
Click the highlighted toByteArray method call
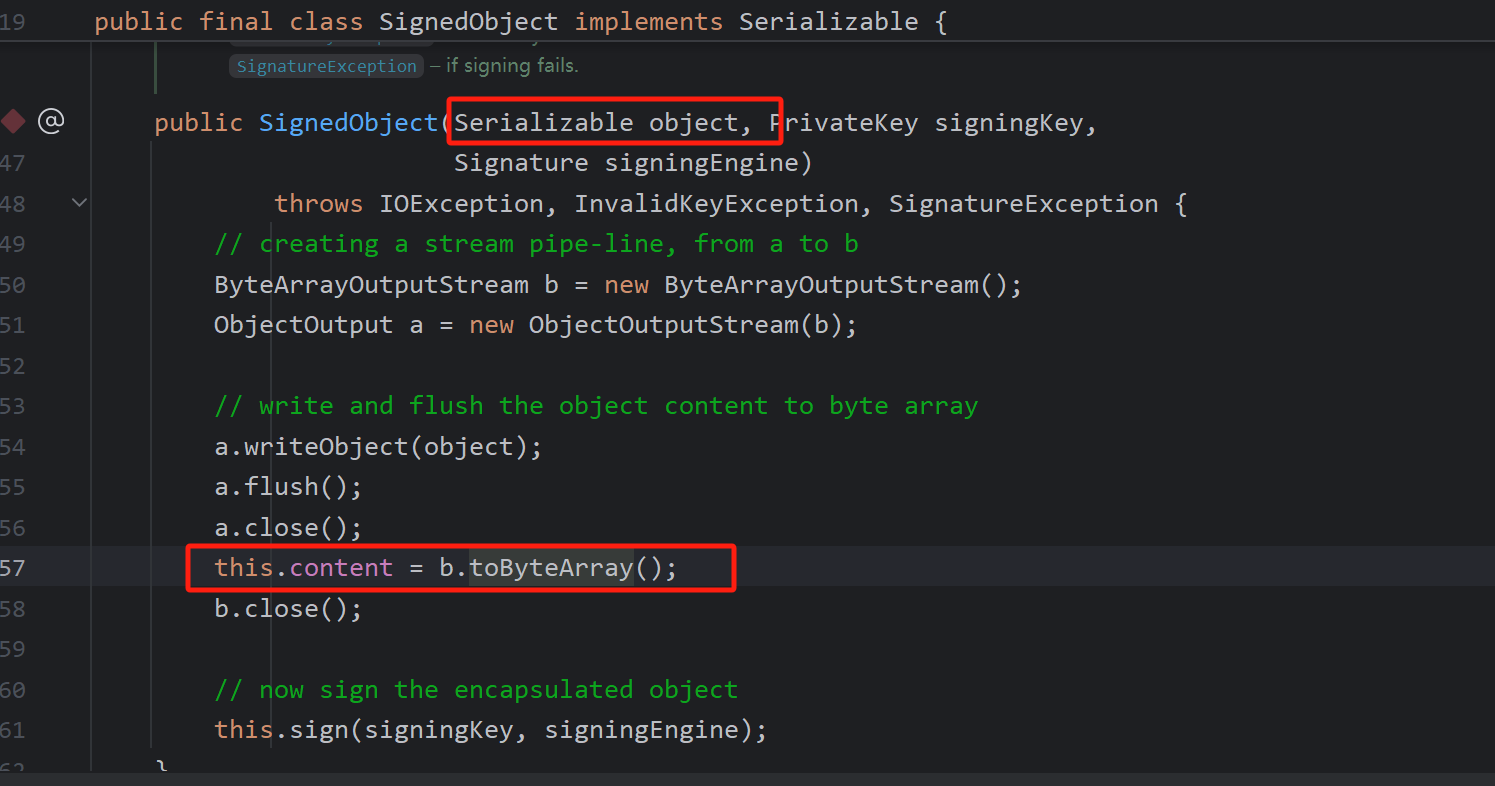[551, 568]
